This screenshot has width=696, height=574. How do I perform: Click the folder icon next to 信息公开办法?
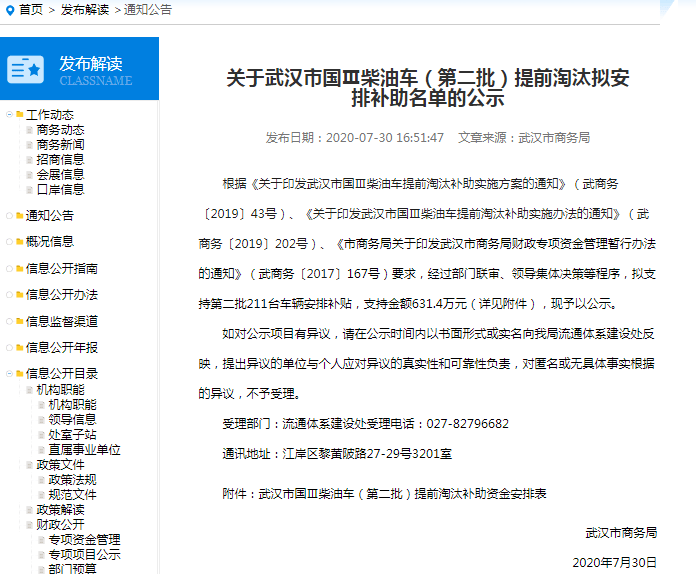[19, 295]
